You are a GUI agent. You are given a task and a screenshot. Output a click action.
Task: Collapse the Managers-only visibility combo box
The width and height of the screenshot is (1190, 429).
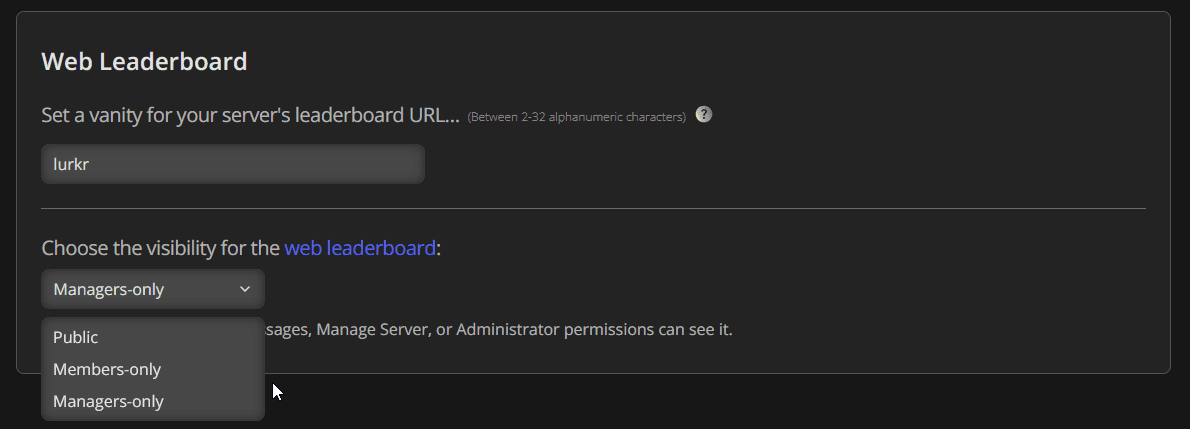pyautogui.click(x=152, y=289)
